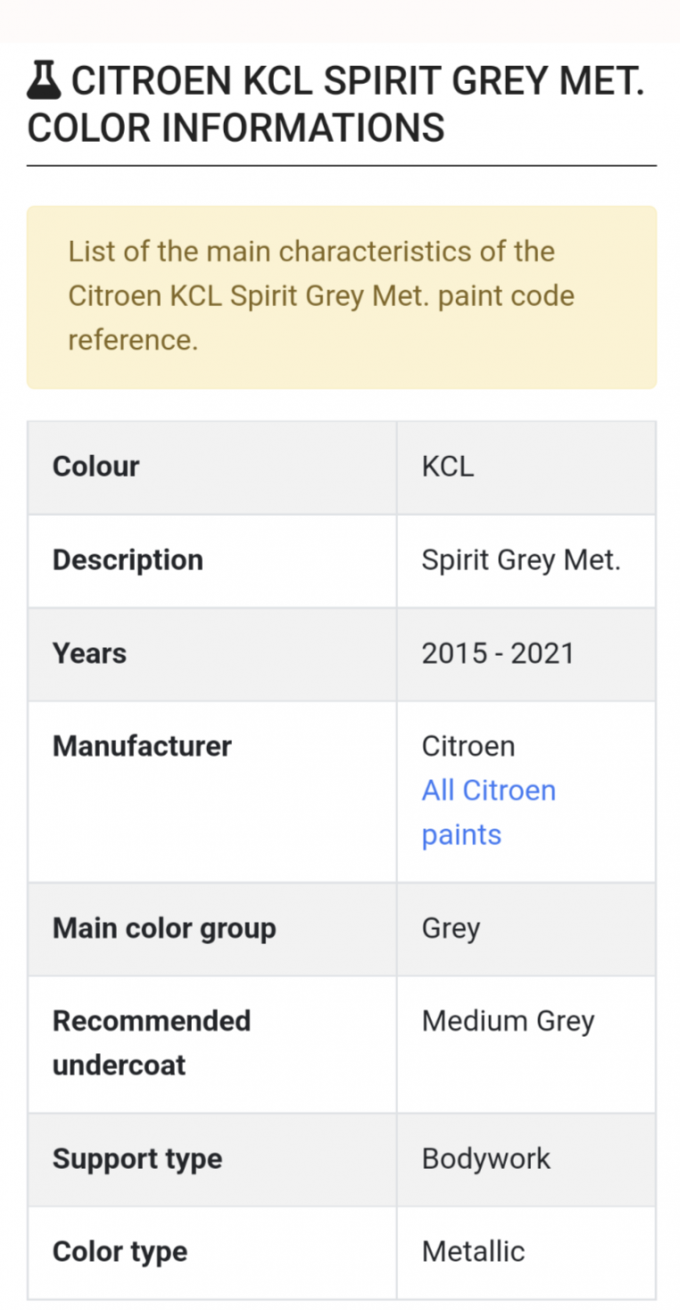Select the Manufacturer row label

pyautogui.click(x=142, y=747)
